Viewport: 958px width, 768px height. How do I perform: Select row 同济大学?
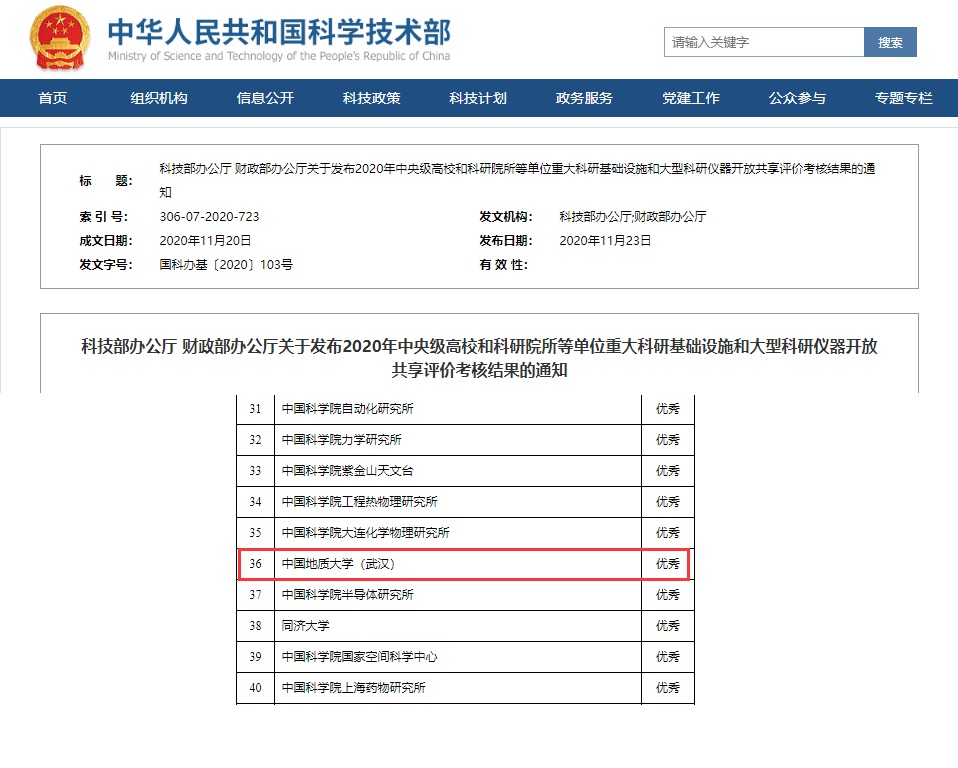pyautogui.click(x=466, y=626)
